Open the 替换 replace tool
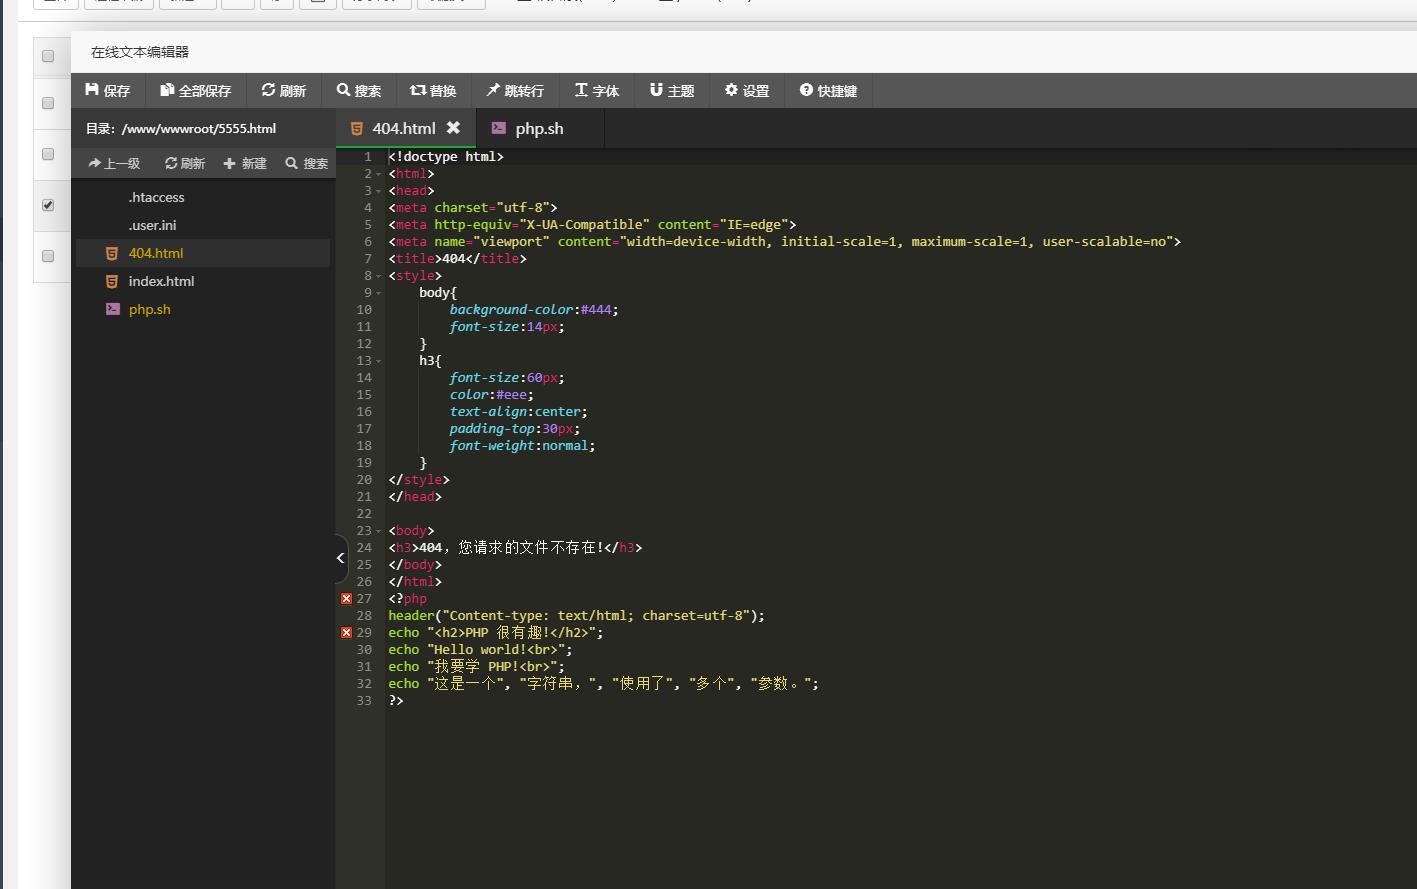The image size is (1417, 889). pyautogui.click(x=433, y=91)
